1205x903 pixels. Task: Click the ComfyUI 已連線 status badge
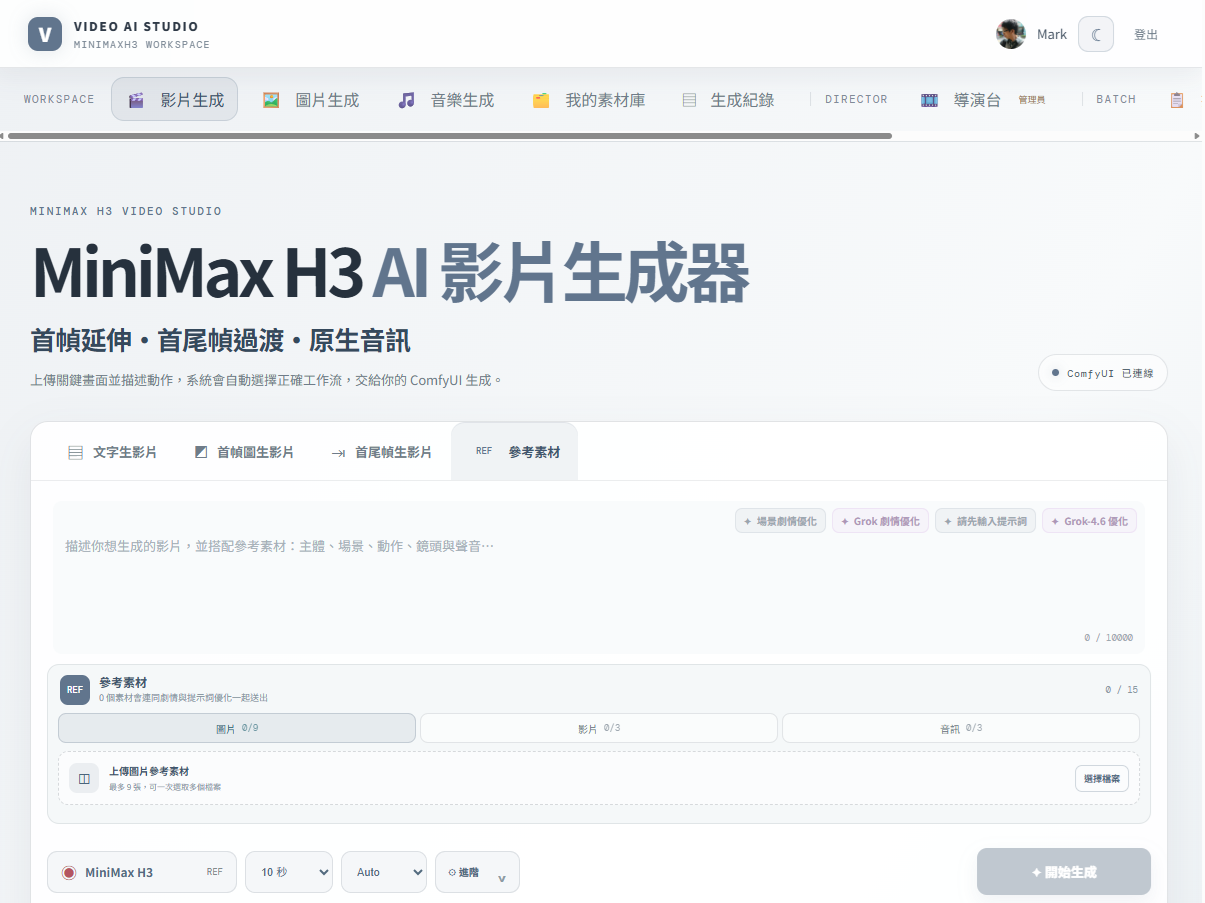click(x=1103, y=373)
